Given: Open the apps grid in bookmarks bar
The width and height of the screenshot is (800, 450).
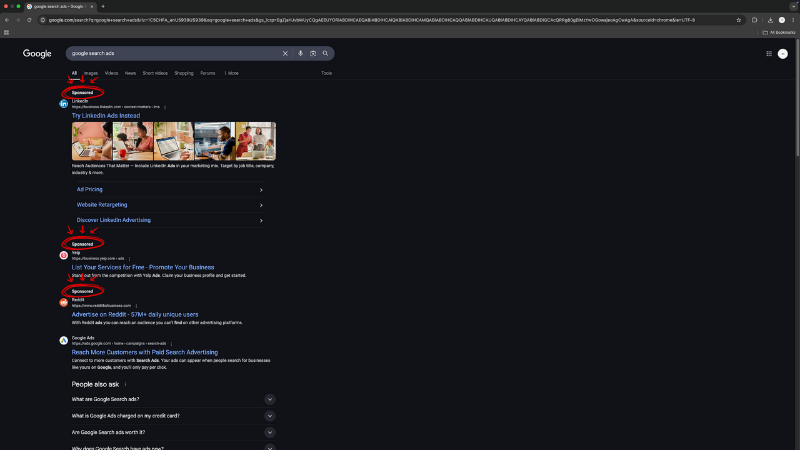Looking at the screenshot, I should coord(7,32).
